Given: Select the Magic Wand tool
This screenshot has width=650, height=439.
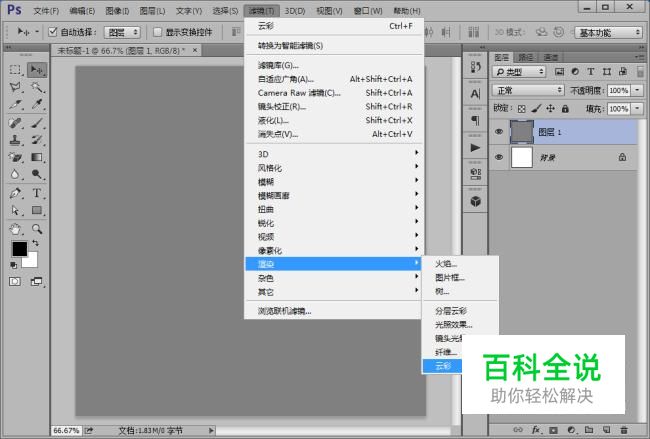Looking at the screenshot, I should 36,87.
